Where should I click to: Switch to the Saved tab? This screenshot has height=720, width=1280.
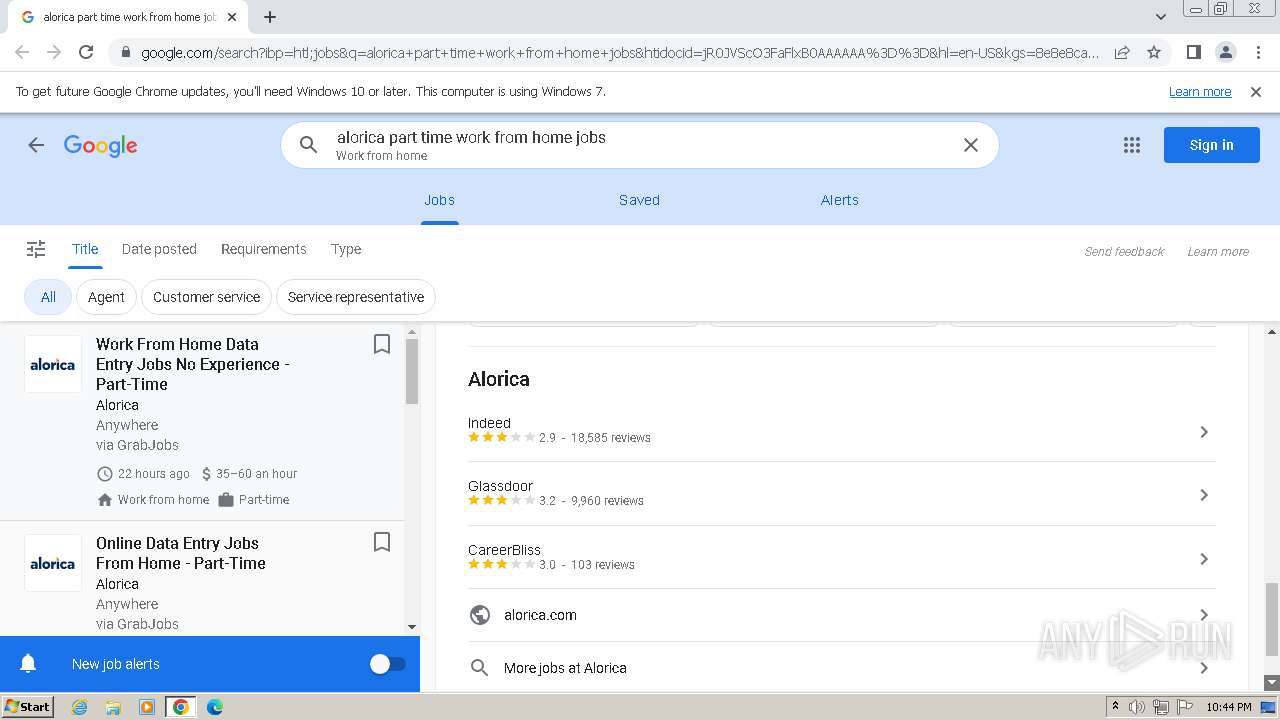point(639,200)
